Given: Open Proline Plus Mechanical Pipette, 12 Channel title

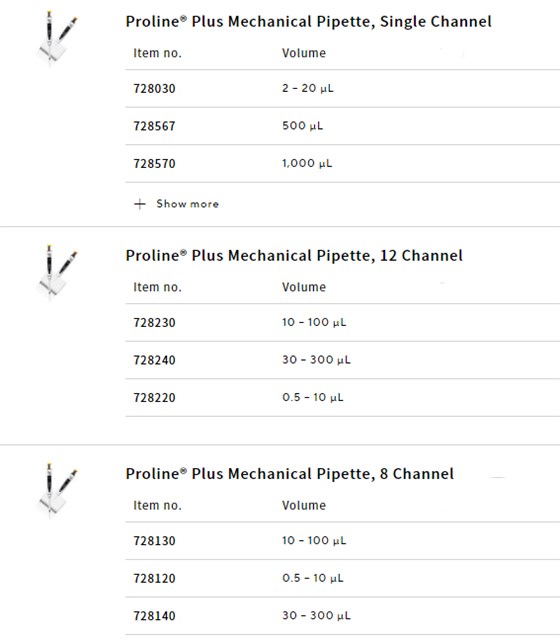Looking at the screenshot, I should coord(294,256).
